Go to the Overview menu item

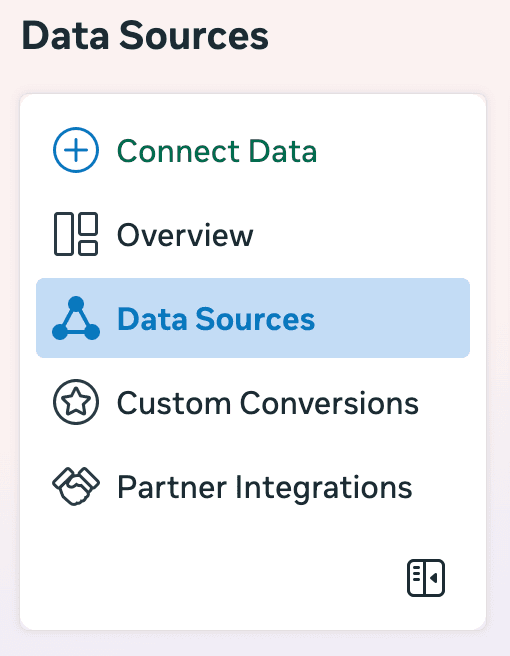(x=185, y=235)
